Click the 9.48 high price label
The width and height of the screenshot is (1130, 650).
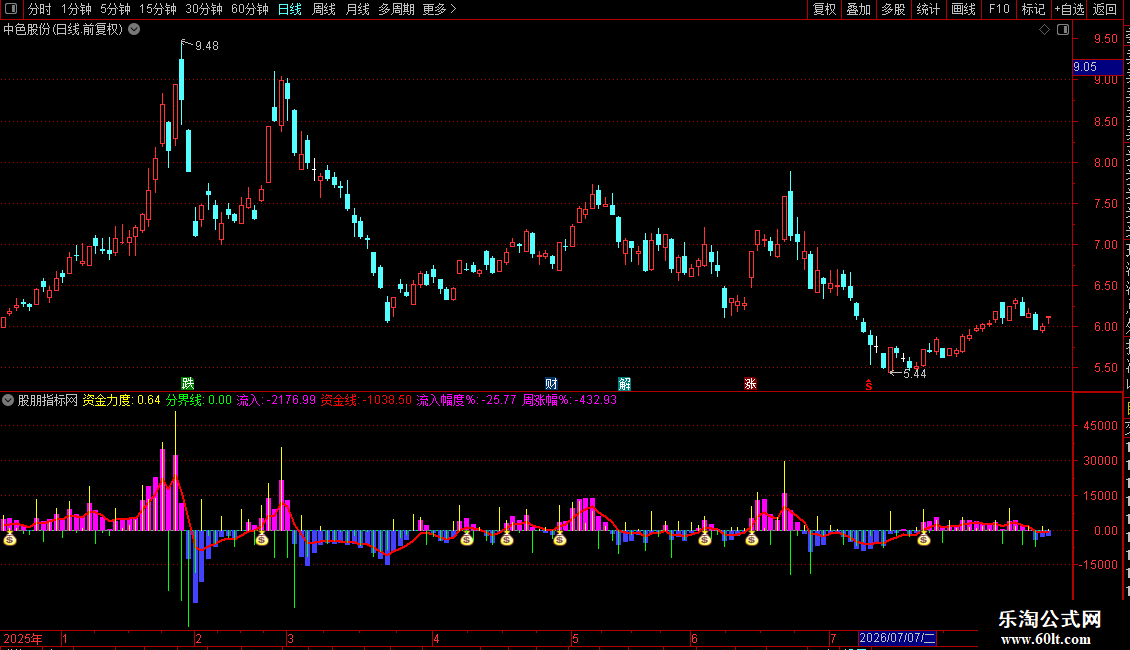pyautogui.click(x=207, y=45)
